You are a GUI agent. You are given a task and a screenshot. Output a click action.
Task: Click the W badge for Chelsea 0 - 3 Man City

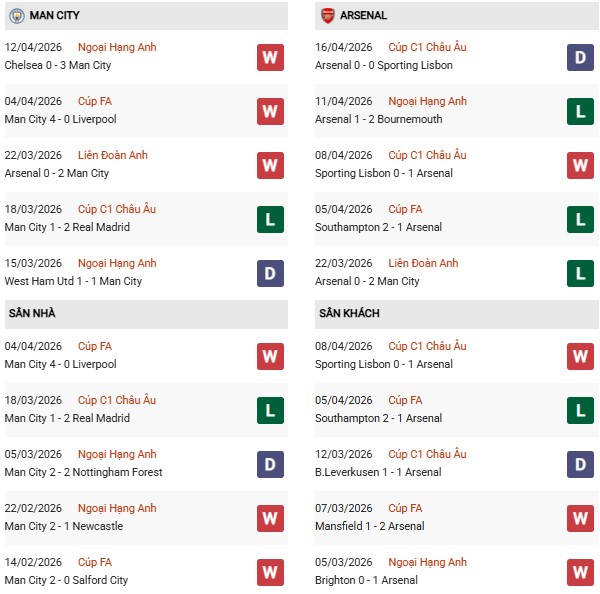270,57
